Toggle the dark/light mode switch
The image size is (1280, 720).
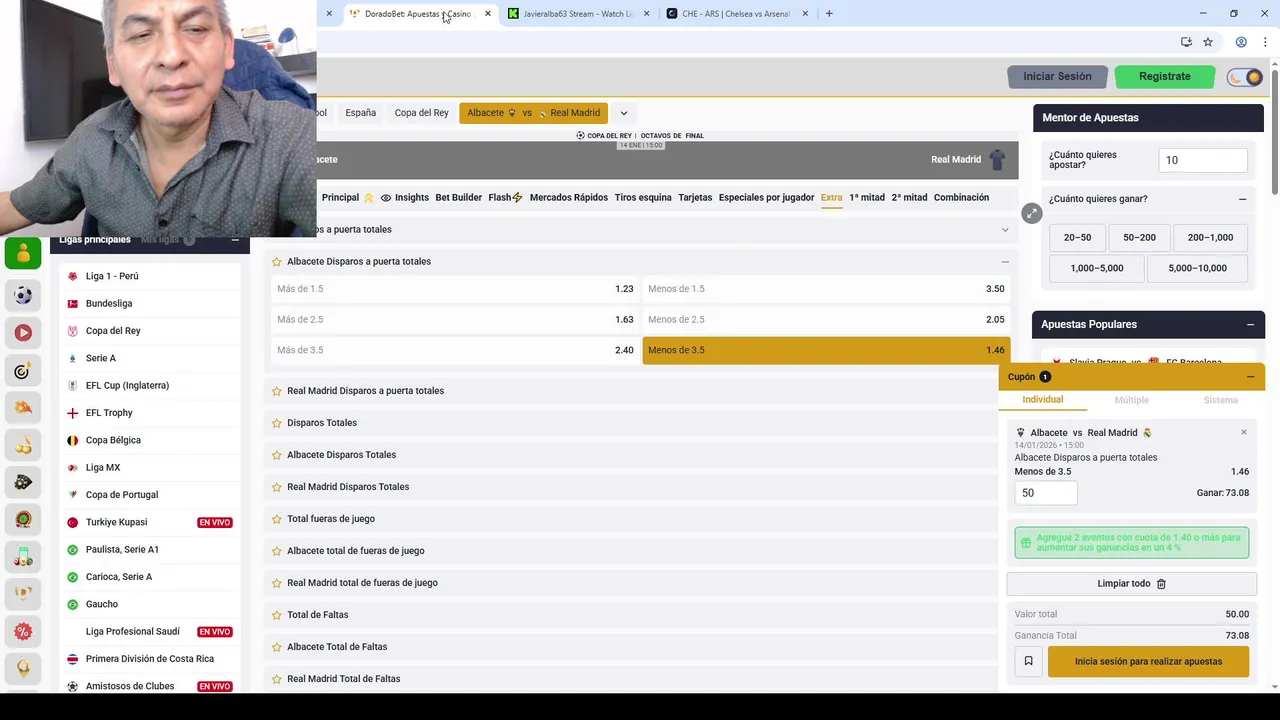(x=1245, y=77)
